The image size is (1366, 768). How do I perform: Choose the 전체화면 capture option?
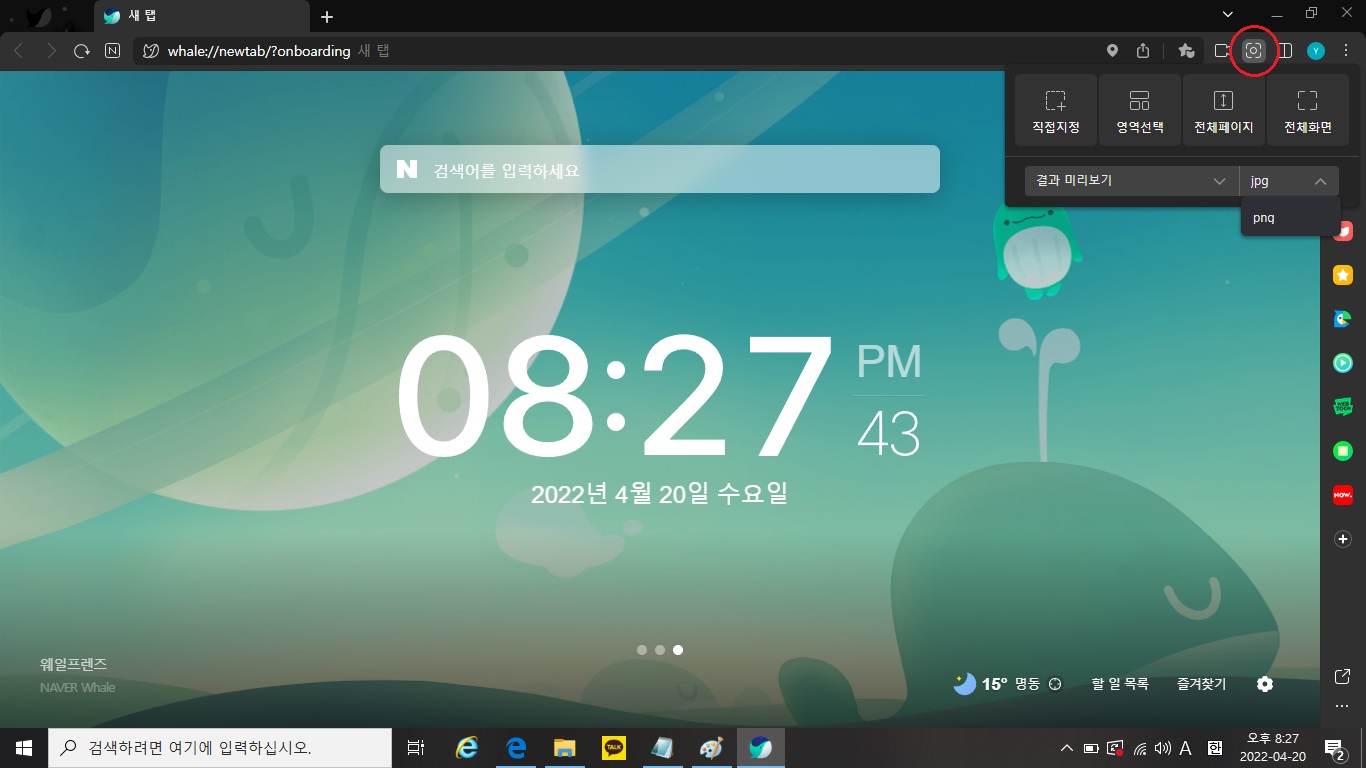pos(1308,111)
